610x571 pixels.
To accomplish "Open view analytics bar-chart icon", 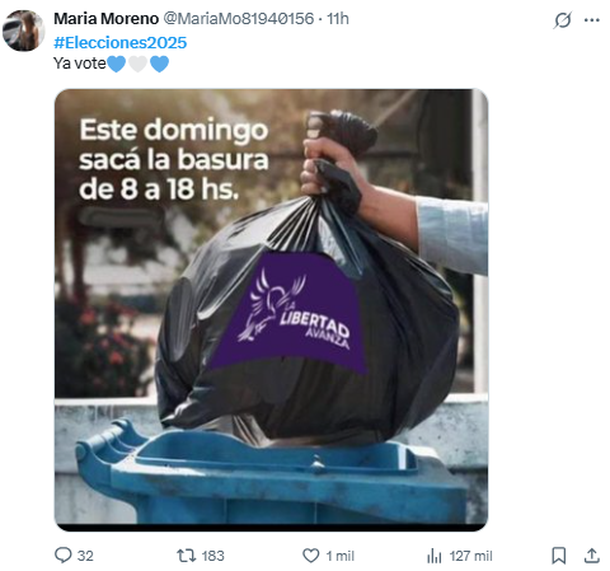I will (x=435, y=555).
